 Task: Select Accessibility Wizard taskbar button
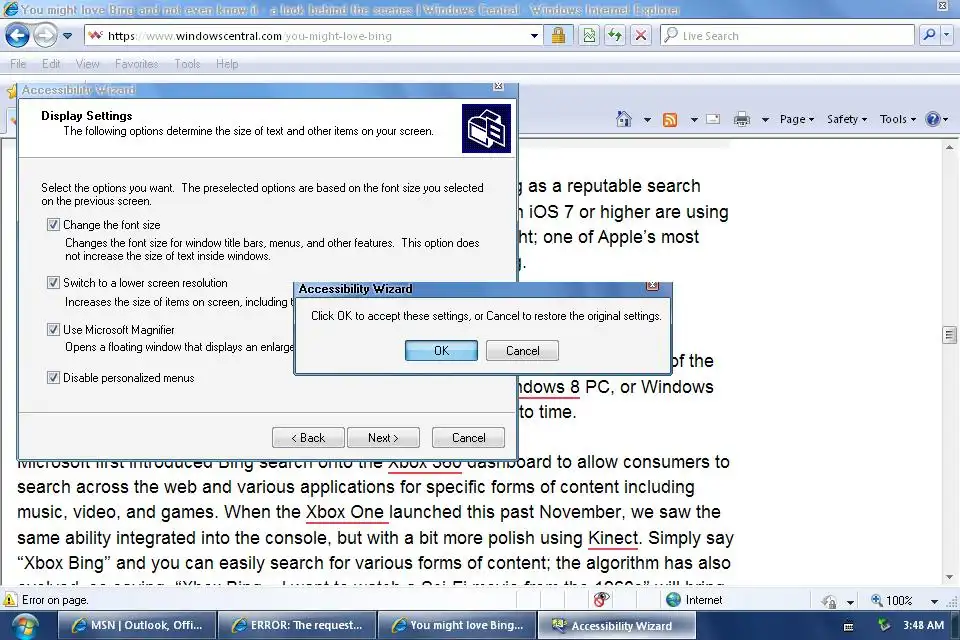617,625
